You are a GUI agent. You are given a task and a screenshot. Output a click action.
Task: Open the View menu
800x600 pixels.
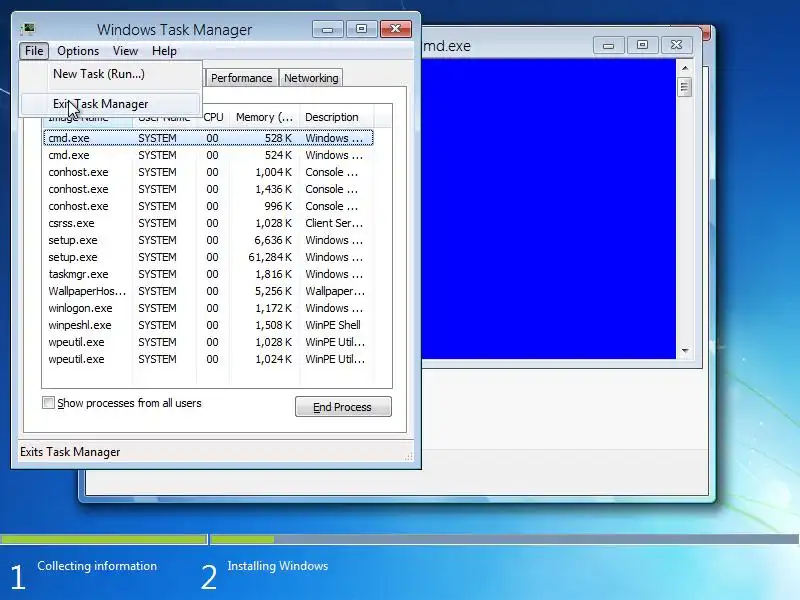pos(126,51)
